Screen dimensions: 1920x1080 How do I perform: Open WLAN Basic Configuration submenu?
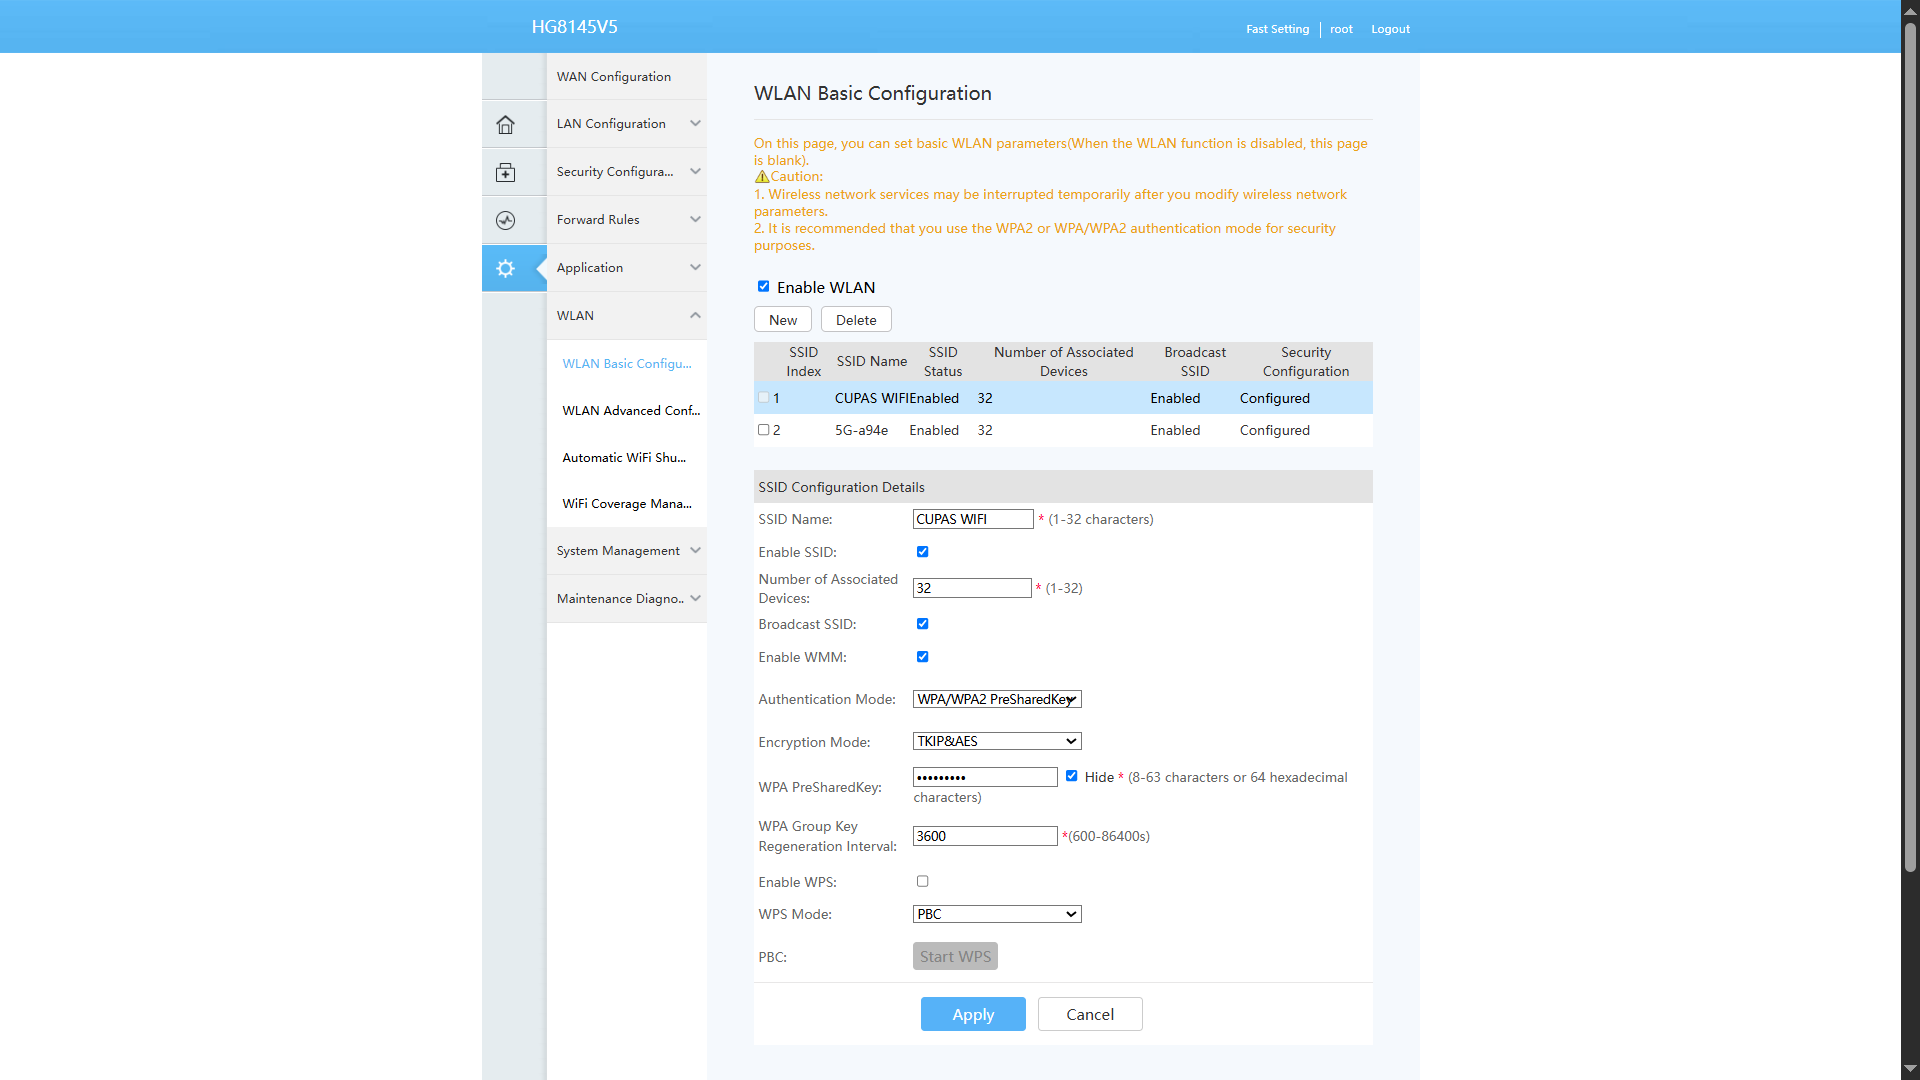point(627,364)
